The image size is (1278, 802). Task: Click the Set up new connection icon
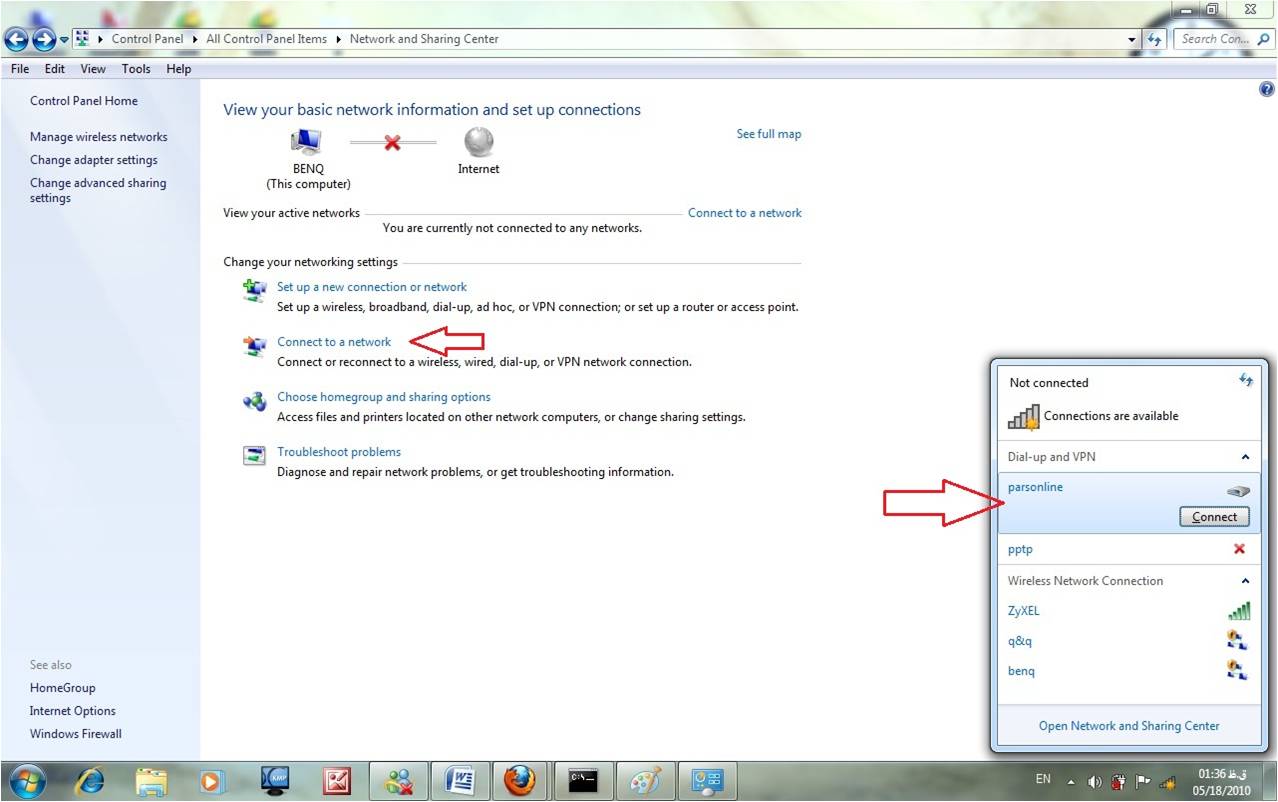point(254,291)
